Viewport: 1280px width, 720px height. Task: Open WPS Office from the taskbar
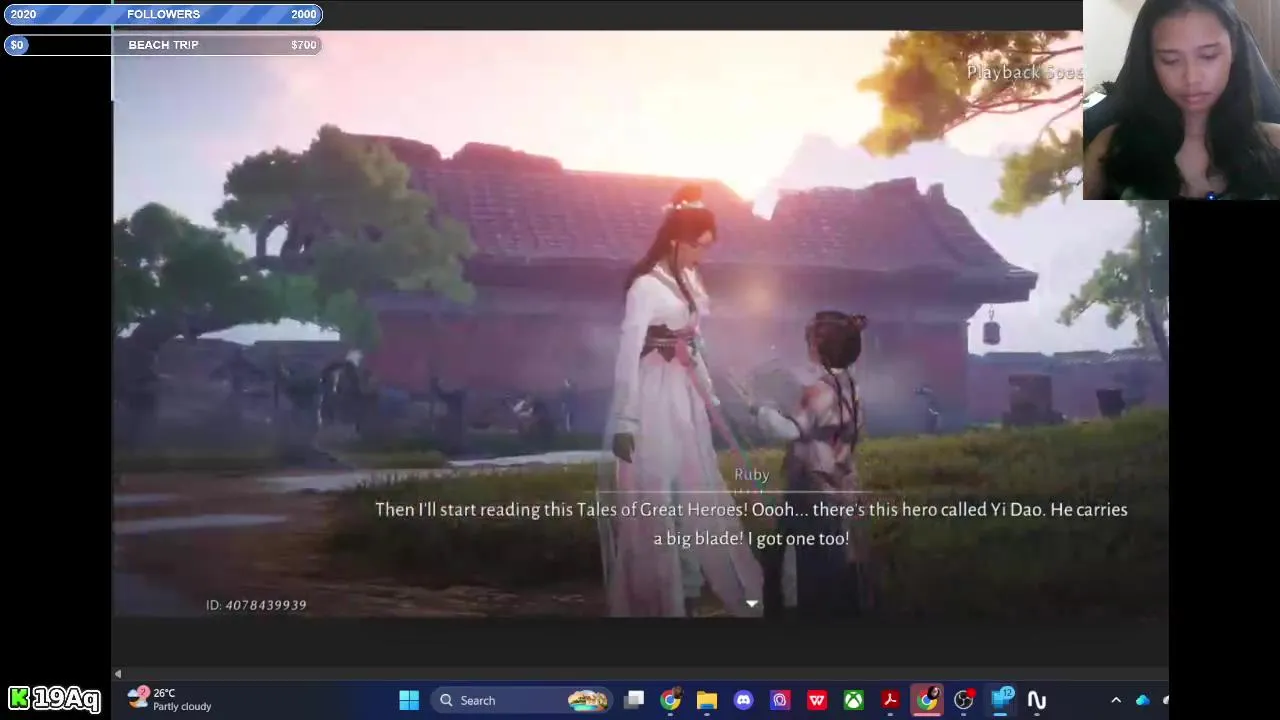tap(817, 700)
